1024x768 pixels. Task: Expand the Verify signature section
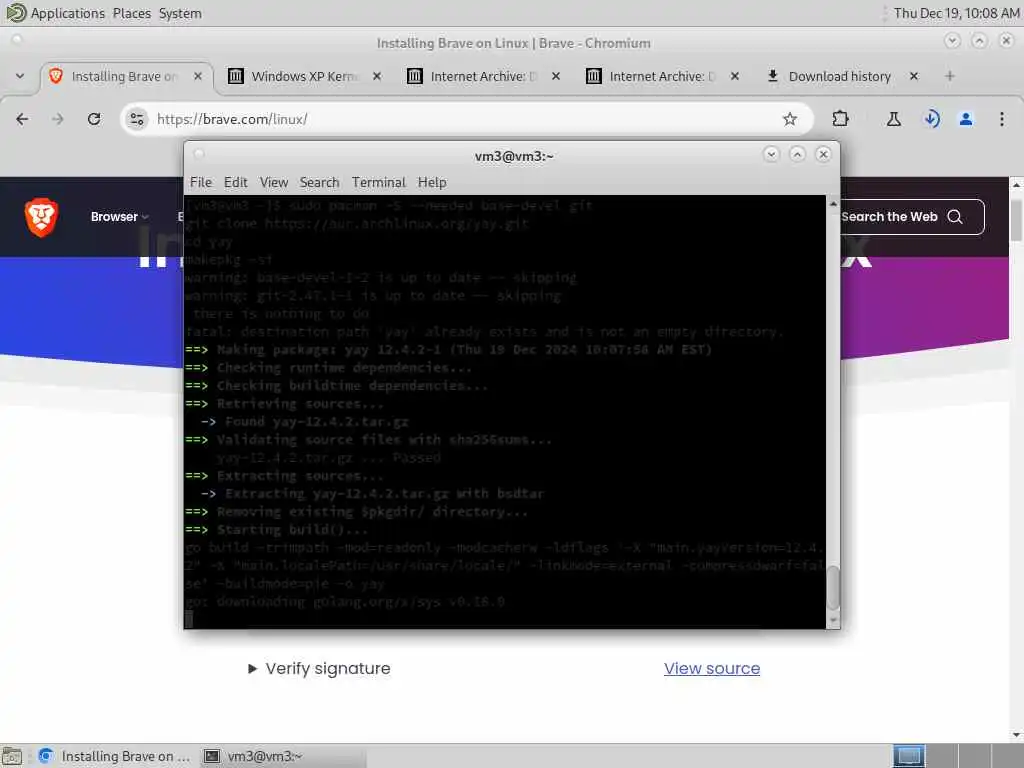point(319,668)
